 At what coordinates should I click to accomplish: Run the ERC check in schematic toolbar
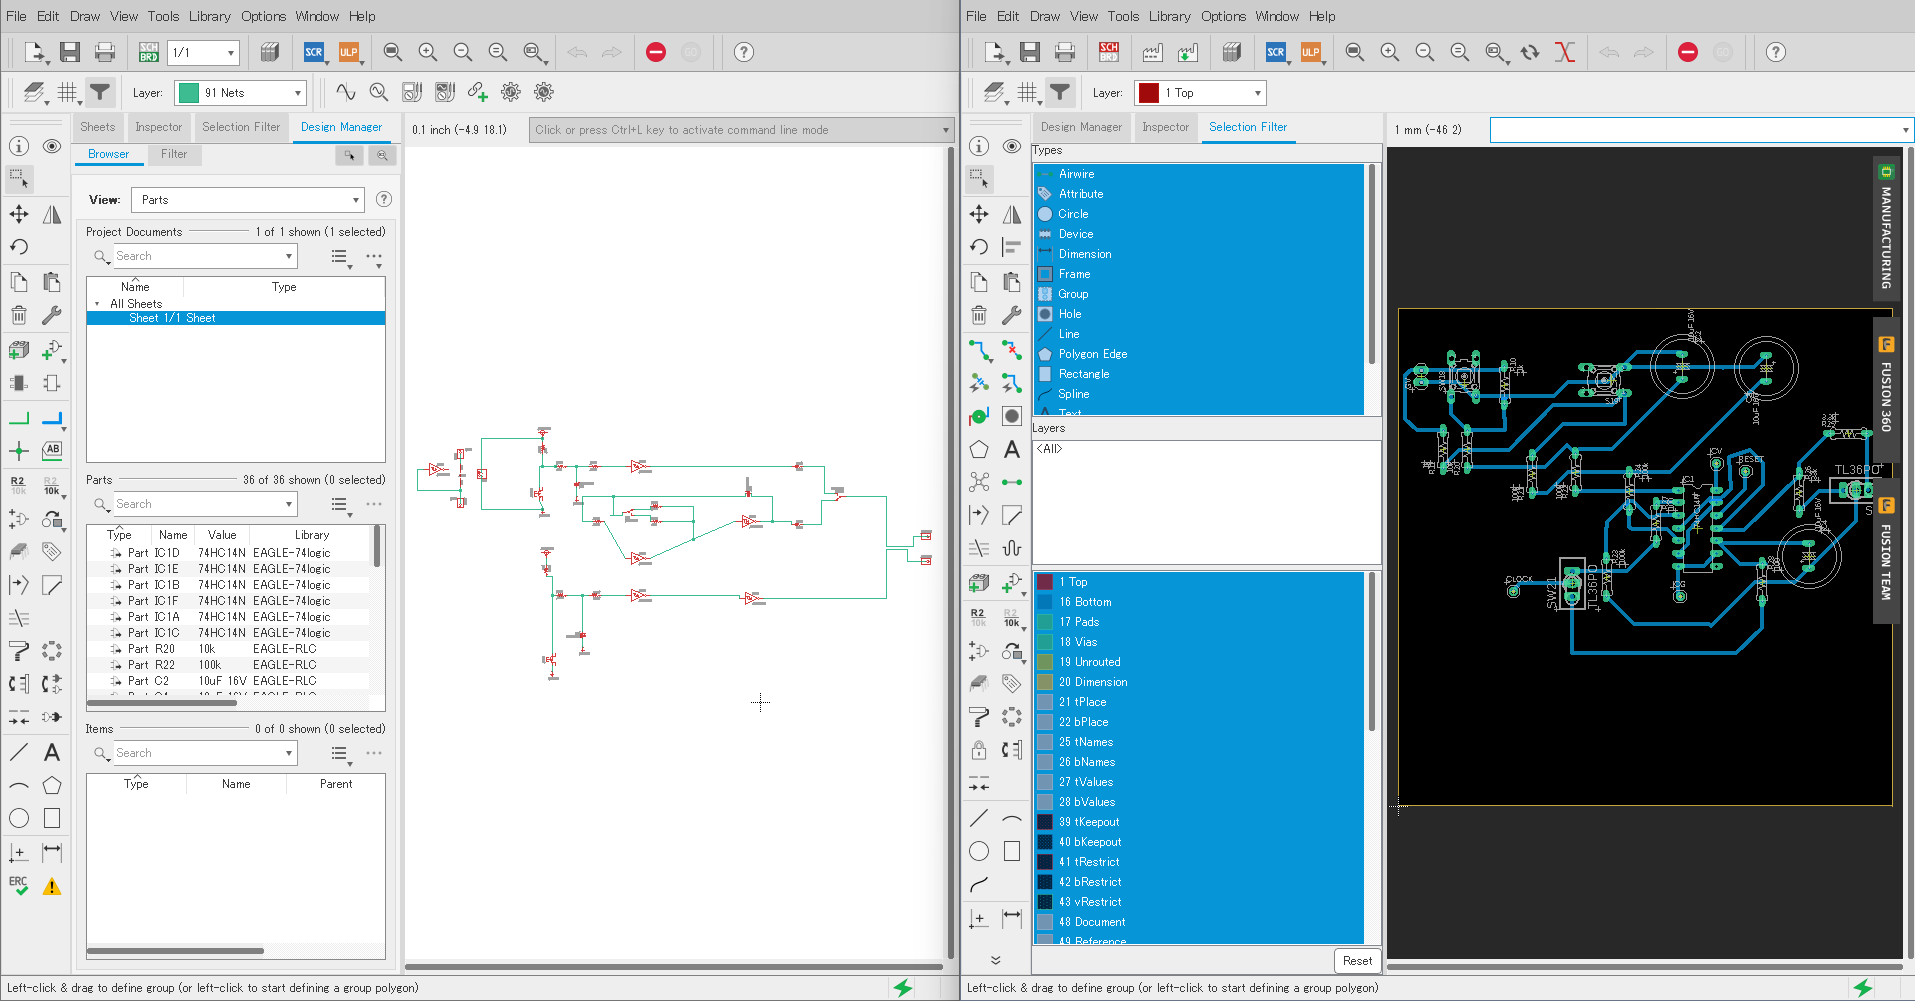19,886
